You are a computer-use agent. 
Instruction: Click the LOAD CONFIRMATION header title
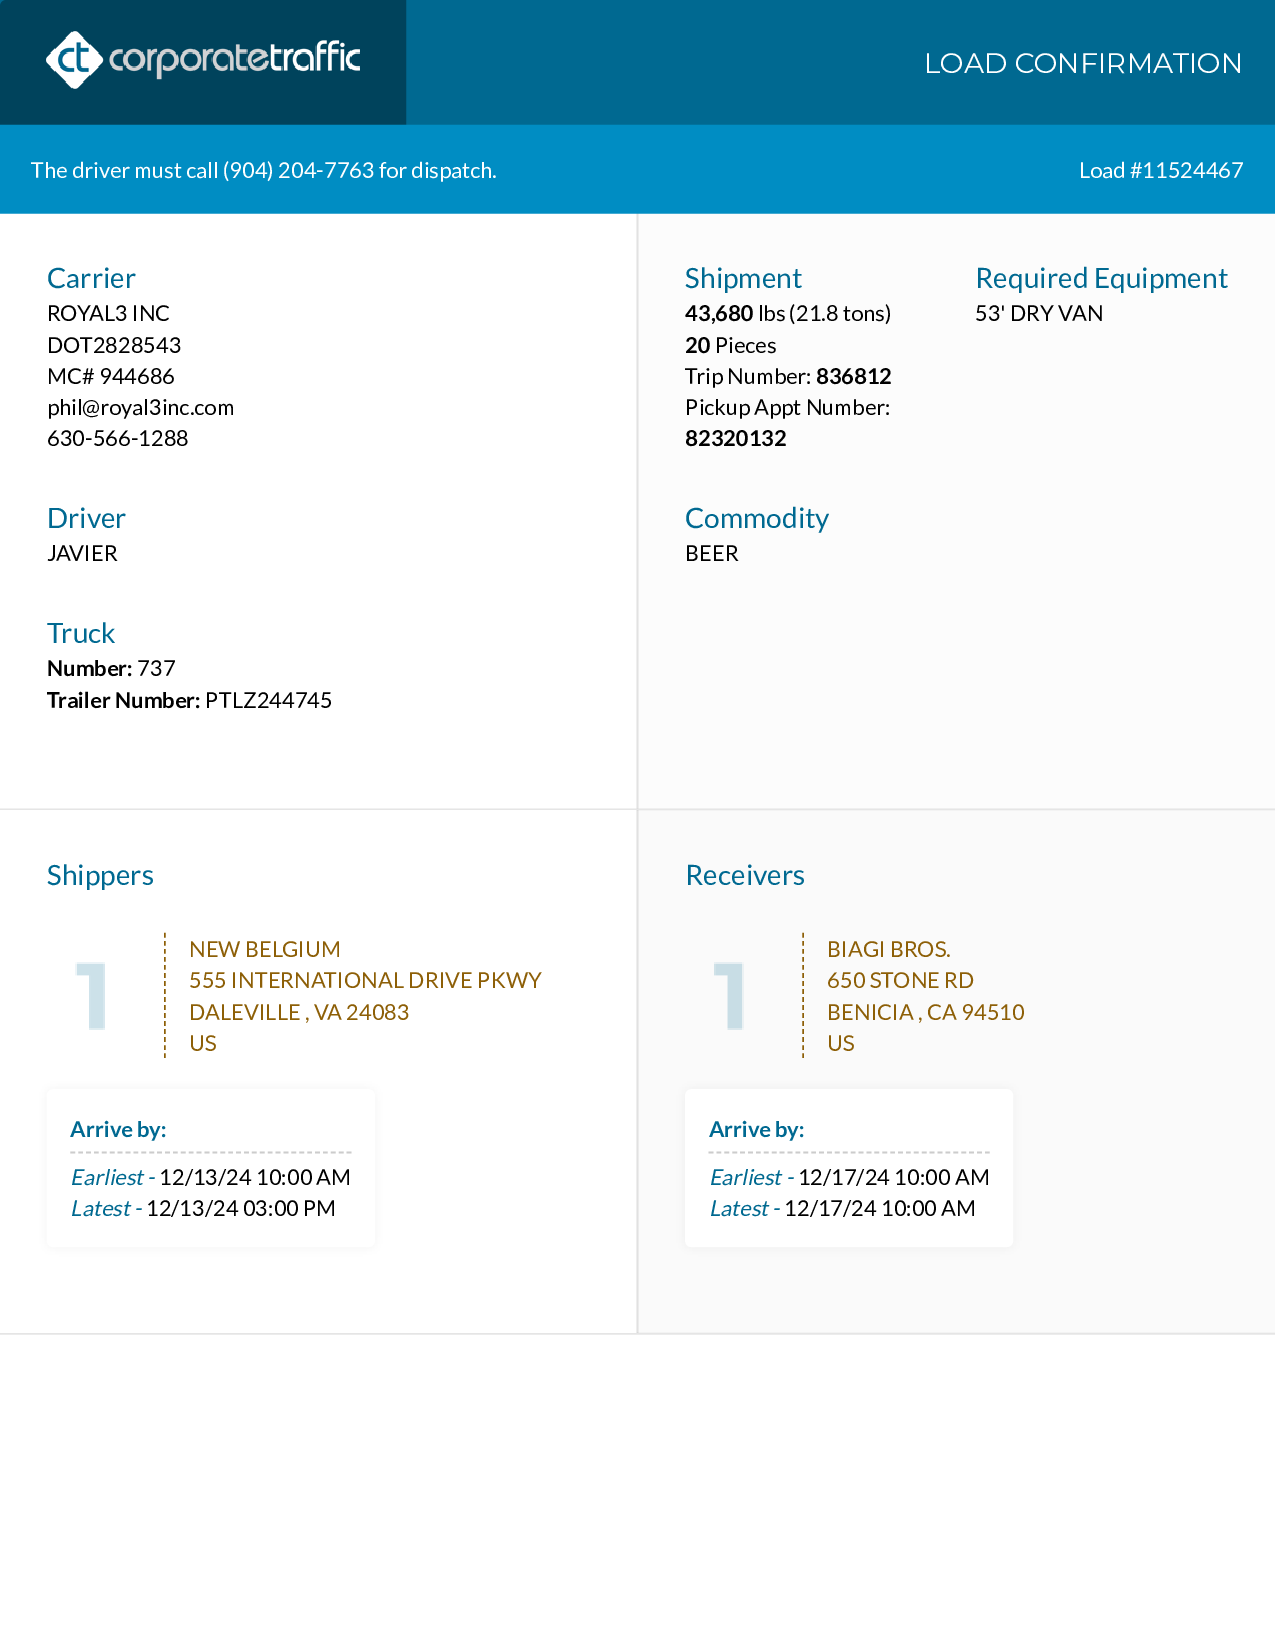[1083, 63]
